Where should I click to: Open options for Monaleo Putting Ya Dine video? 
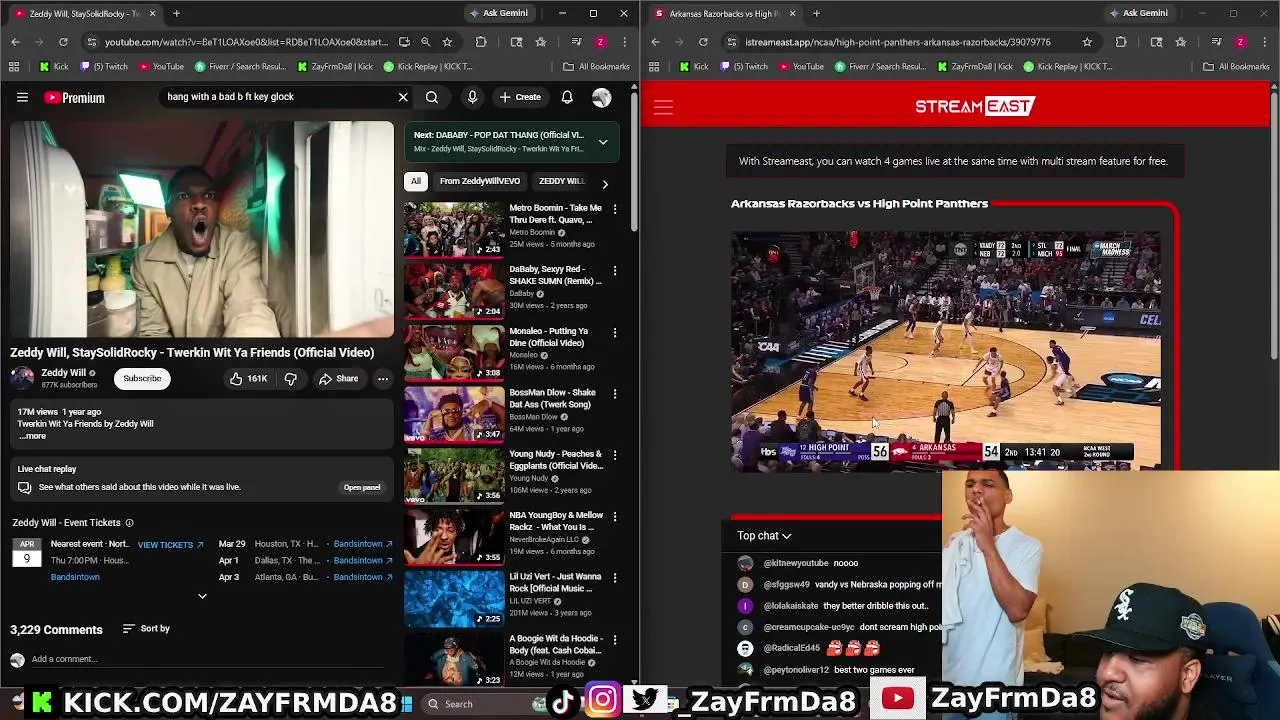point(615,332)
